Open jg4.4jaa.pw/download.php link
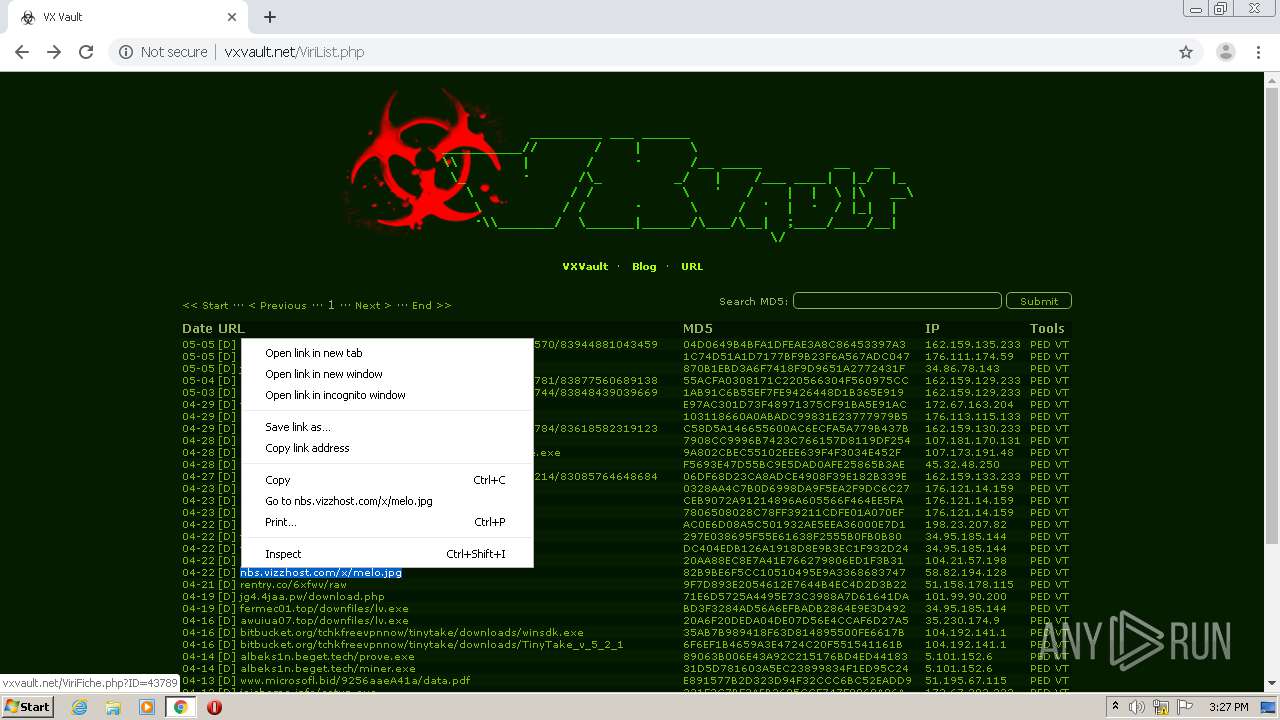1280x720 pixels. tap(312, 597)
